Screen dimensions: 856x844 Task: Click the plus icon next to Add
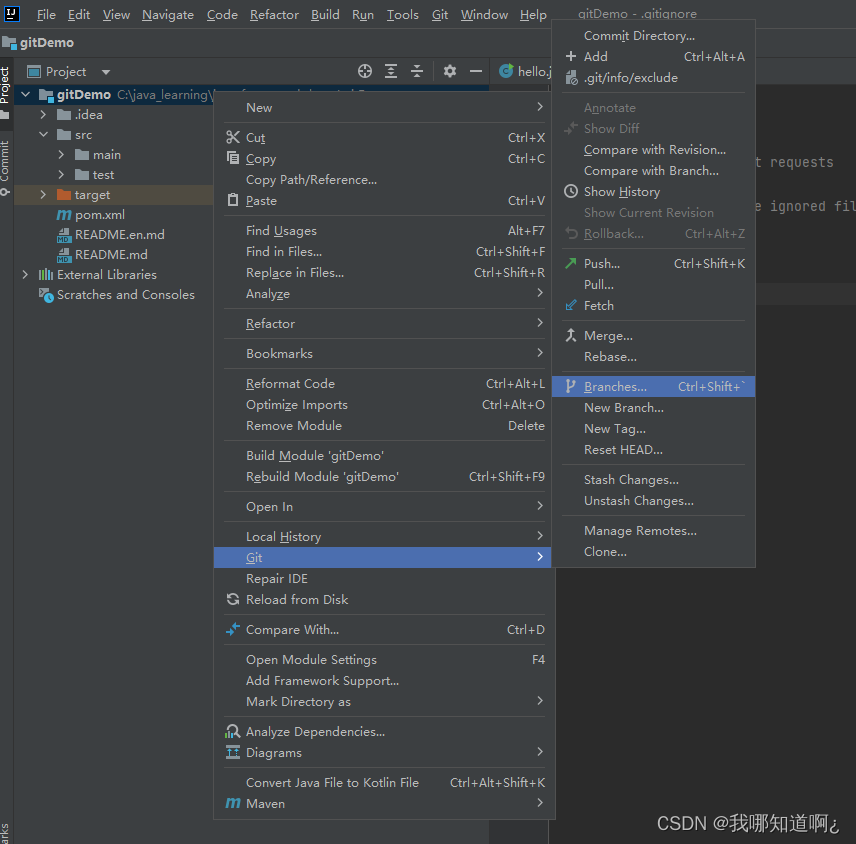[570, 56]
